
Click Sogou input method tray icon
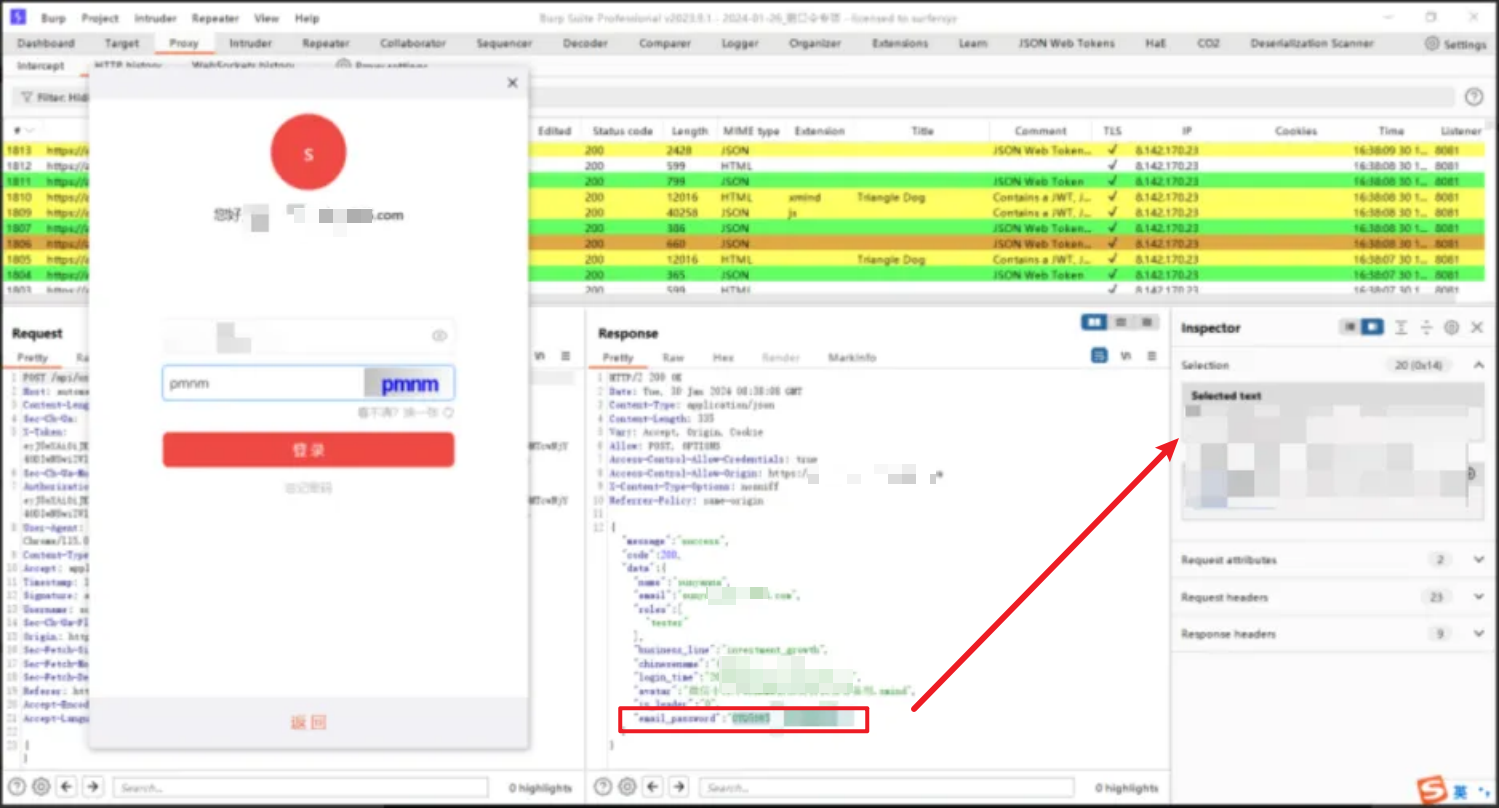point(1434,790)
